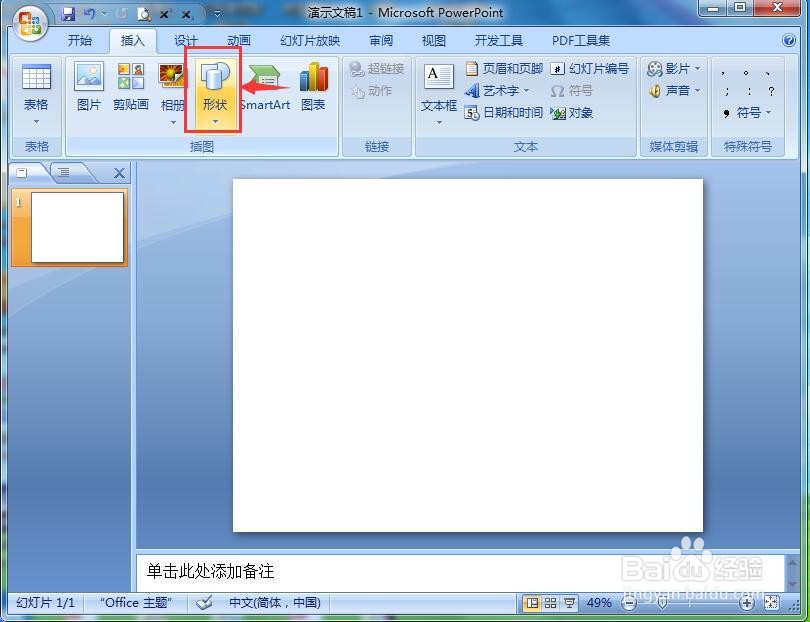Insert the 。 full stop special symbol

click(746, 73)
